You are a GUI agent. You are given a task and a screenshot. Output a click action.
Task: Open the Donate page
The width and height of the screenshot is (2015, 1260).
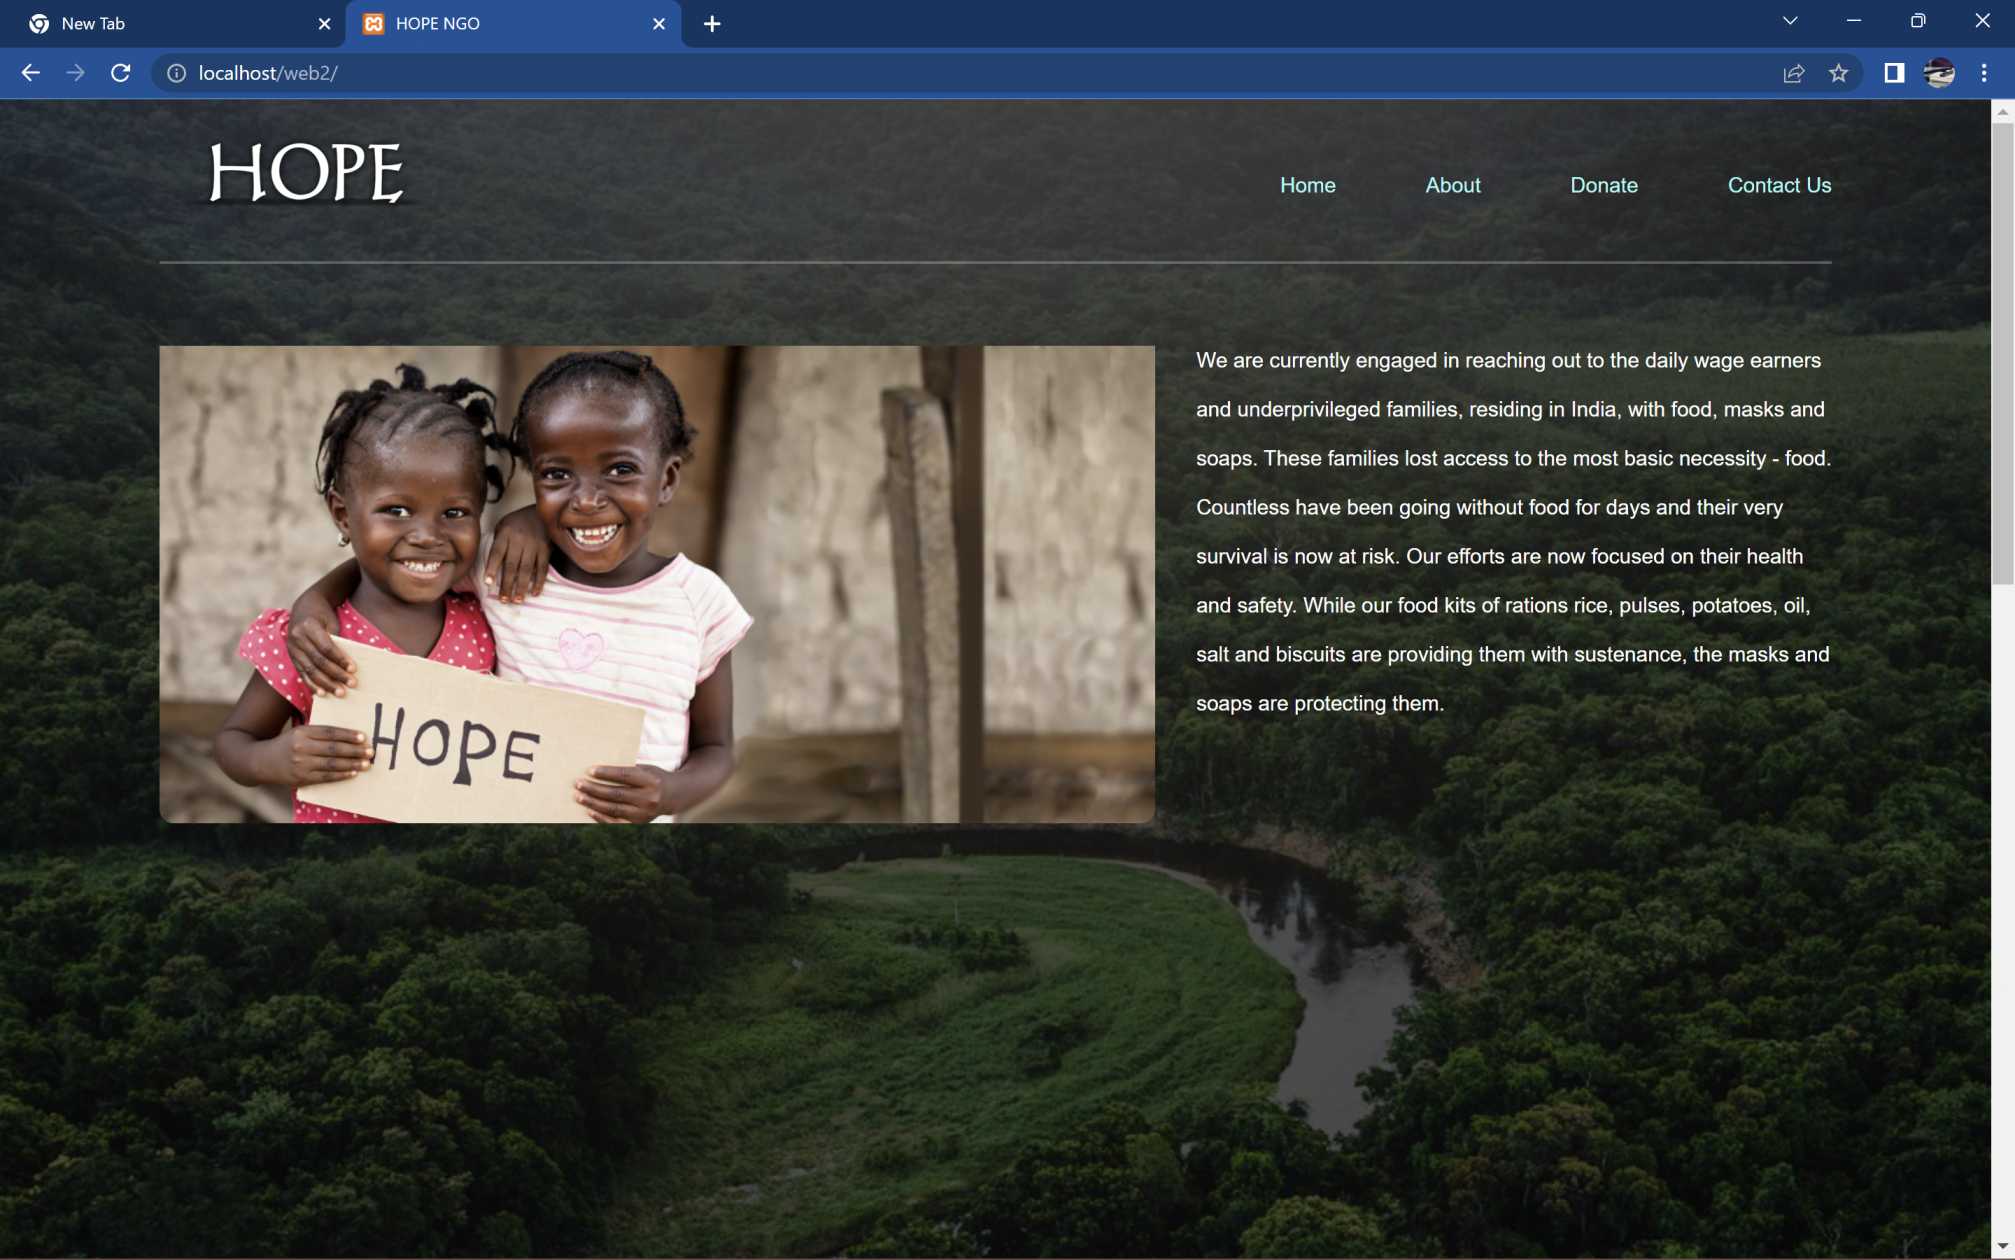pyautogui.click(x=1603, y=185)
